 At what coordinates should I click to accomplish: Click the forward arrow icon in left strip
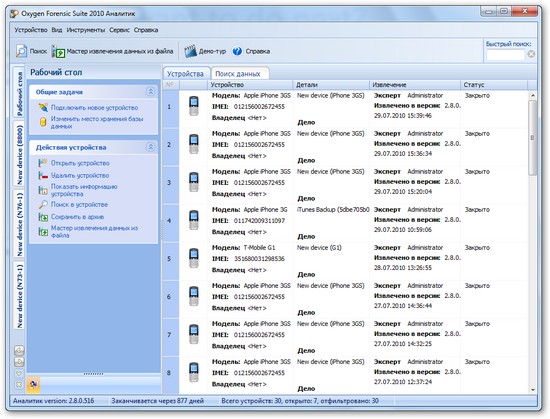tap(19, 361)
